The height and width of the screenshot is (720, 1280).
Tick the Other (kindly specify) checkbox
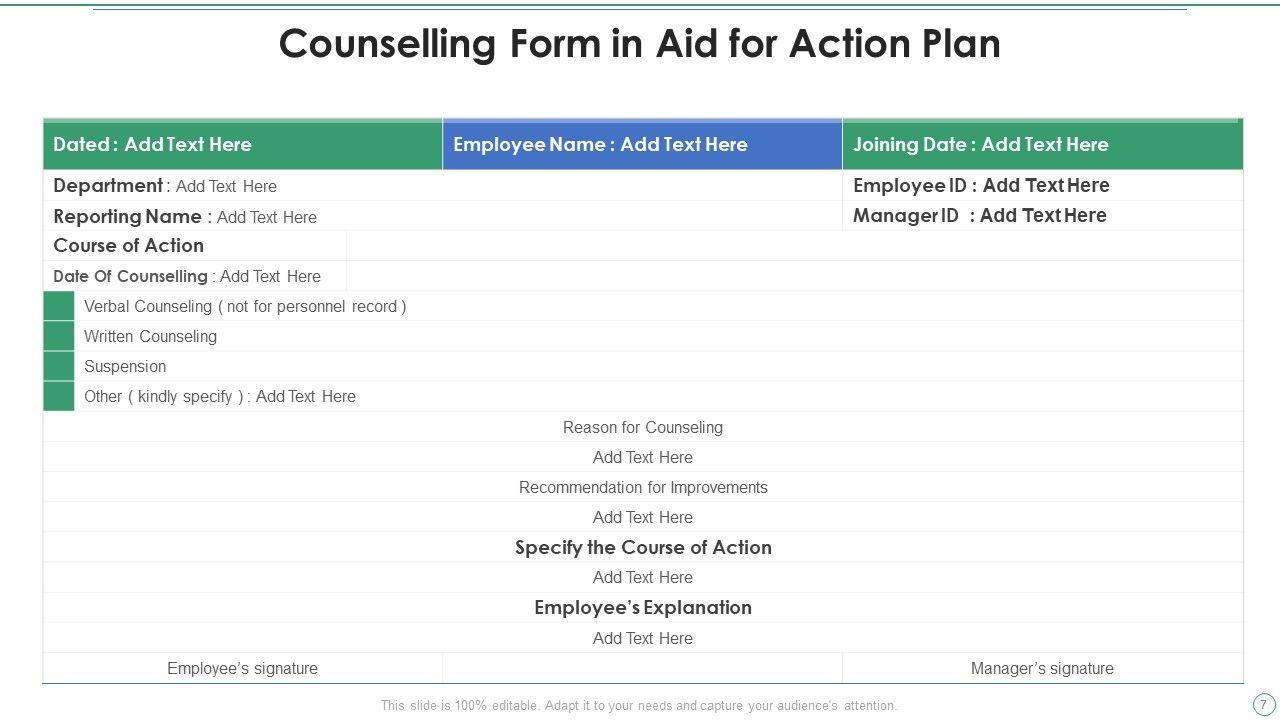coord(59,396)
